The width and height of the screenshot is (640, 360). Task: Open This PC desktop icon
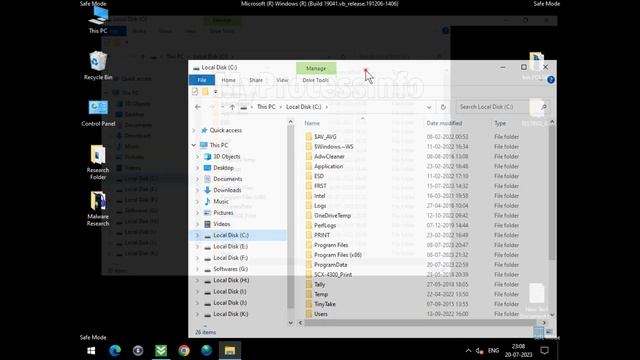(98, 20)
